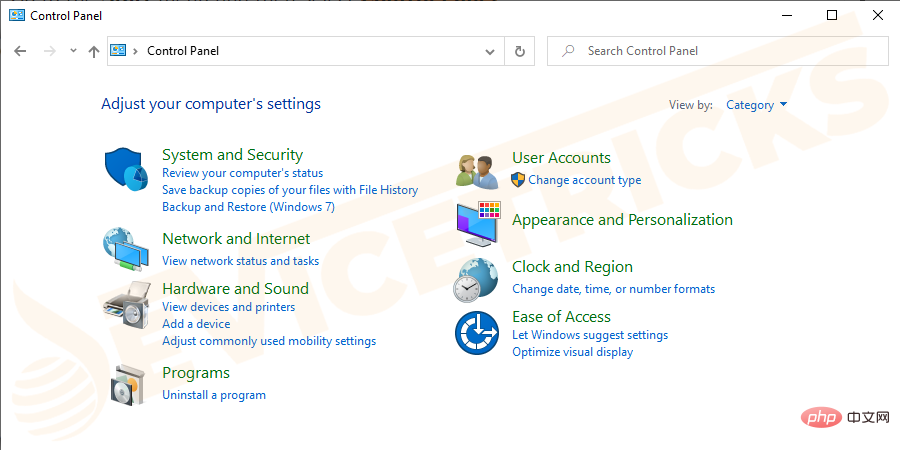Image resolution: width=900 pixels, height=450 pixels.
Task: Click the Forward arrow button
Action: pos(50,51)
